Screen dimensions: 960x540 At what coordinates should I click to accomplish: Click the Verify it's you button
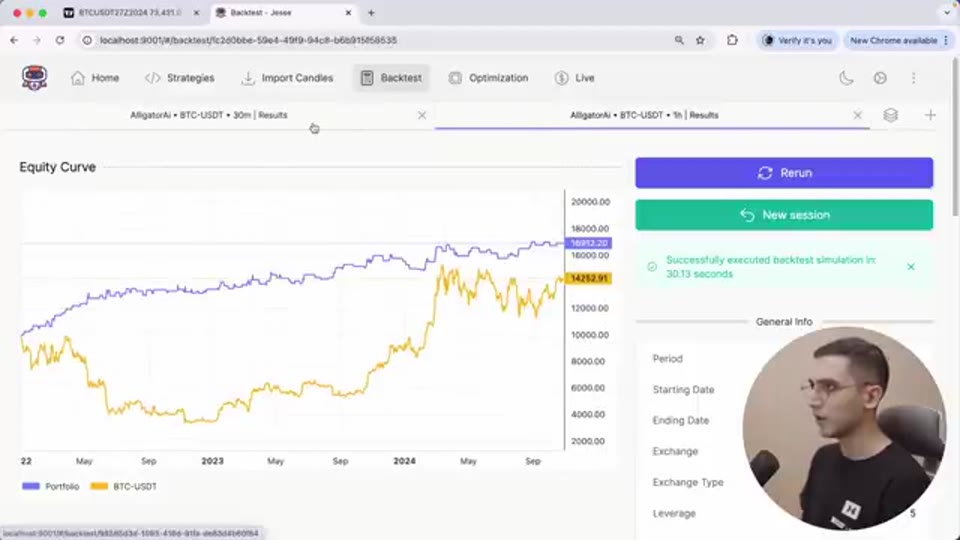click(797, 40)
